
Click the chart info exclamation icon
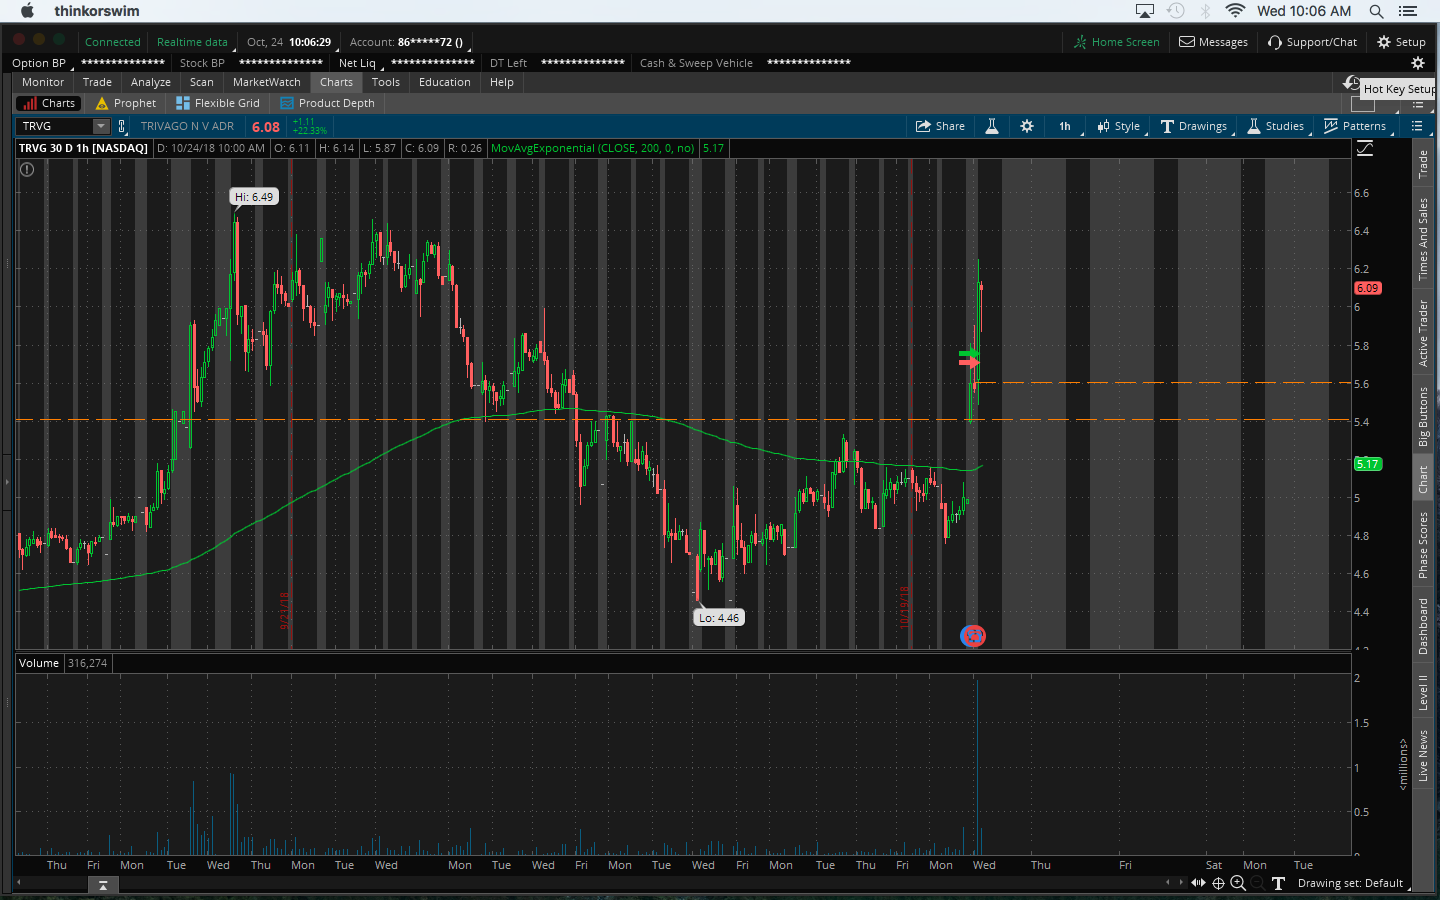[27, 169]
